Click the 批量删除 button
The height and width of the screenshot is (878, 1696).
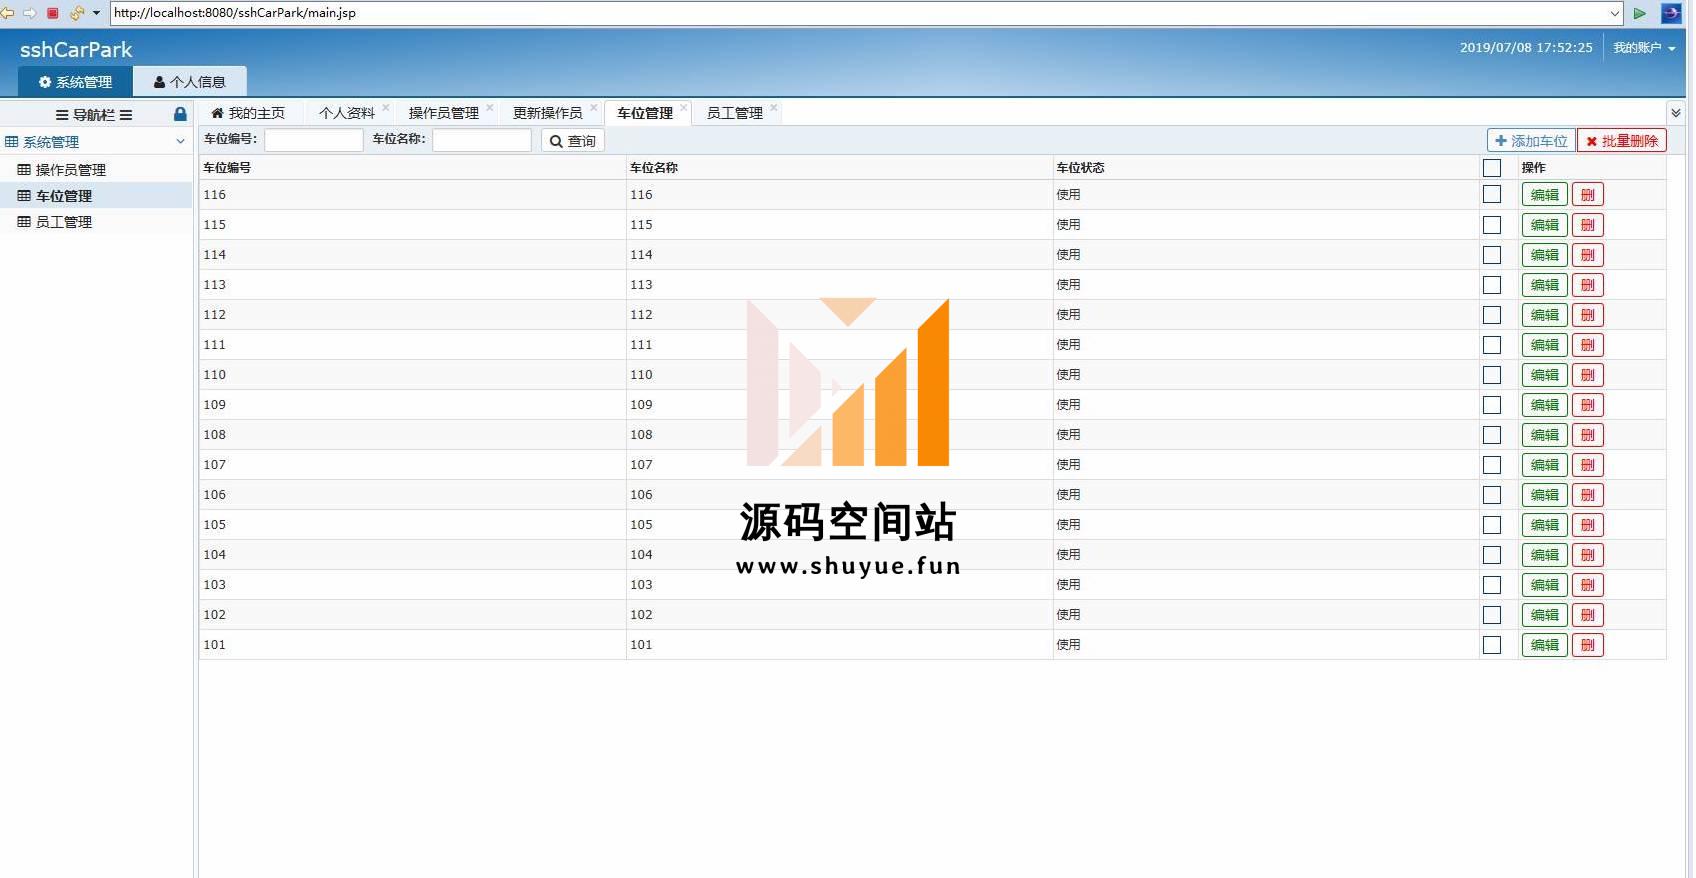click(1622, 141)
